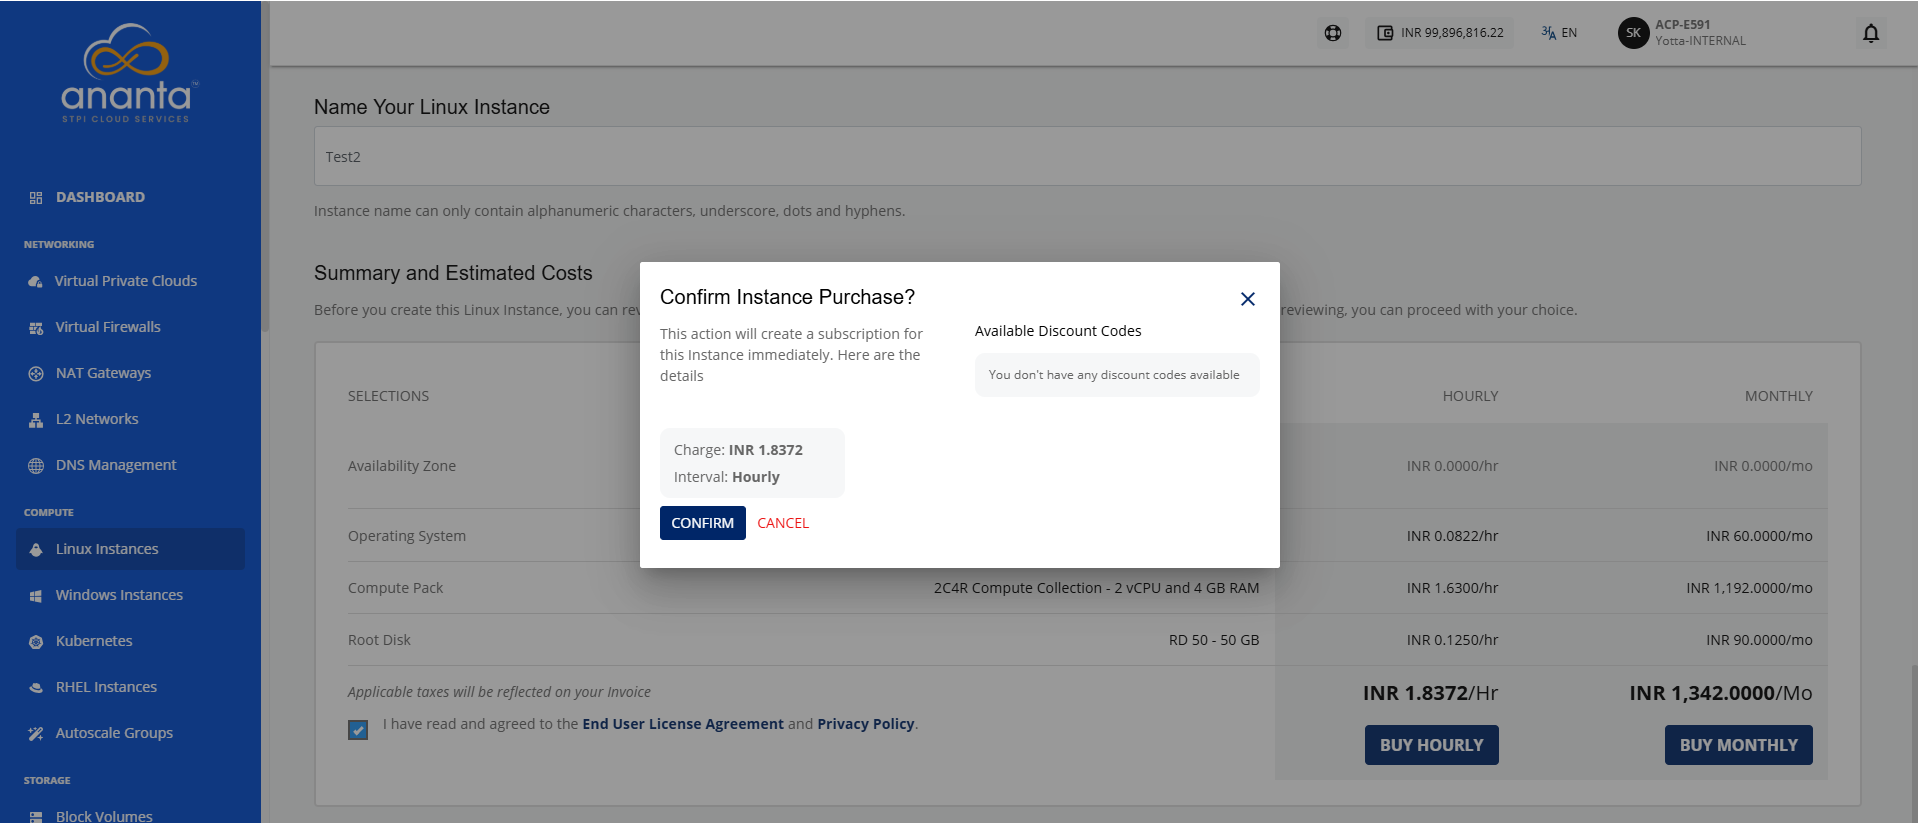The width and height of the screenshot is (1918, 823).
Task: Click the Dashboard grid icon
Action: click(x=36, y=198)
